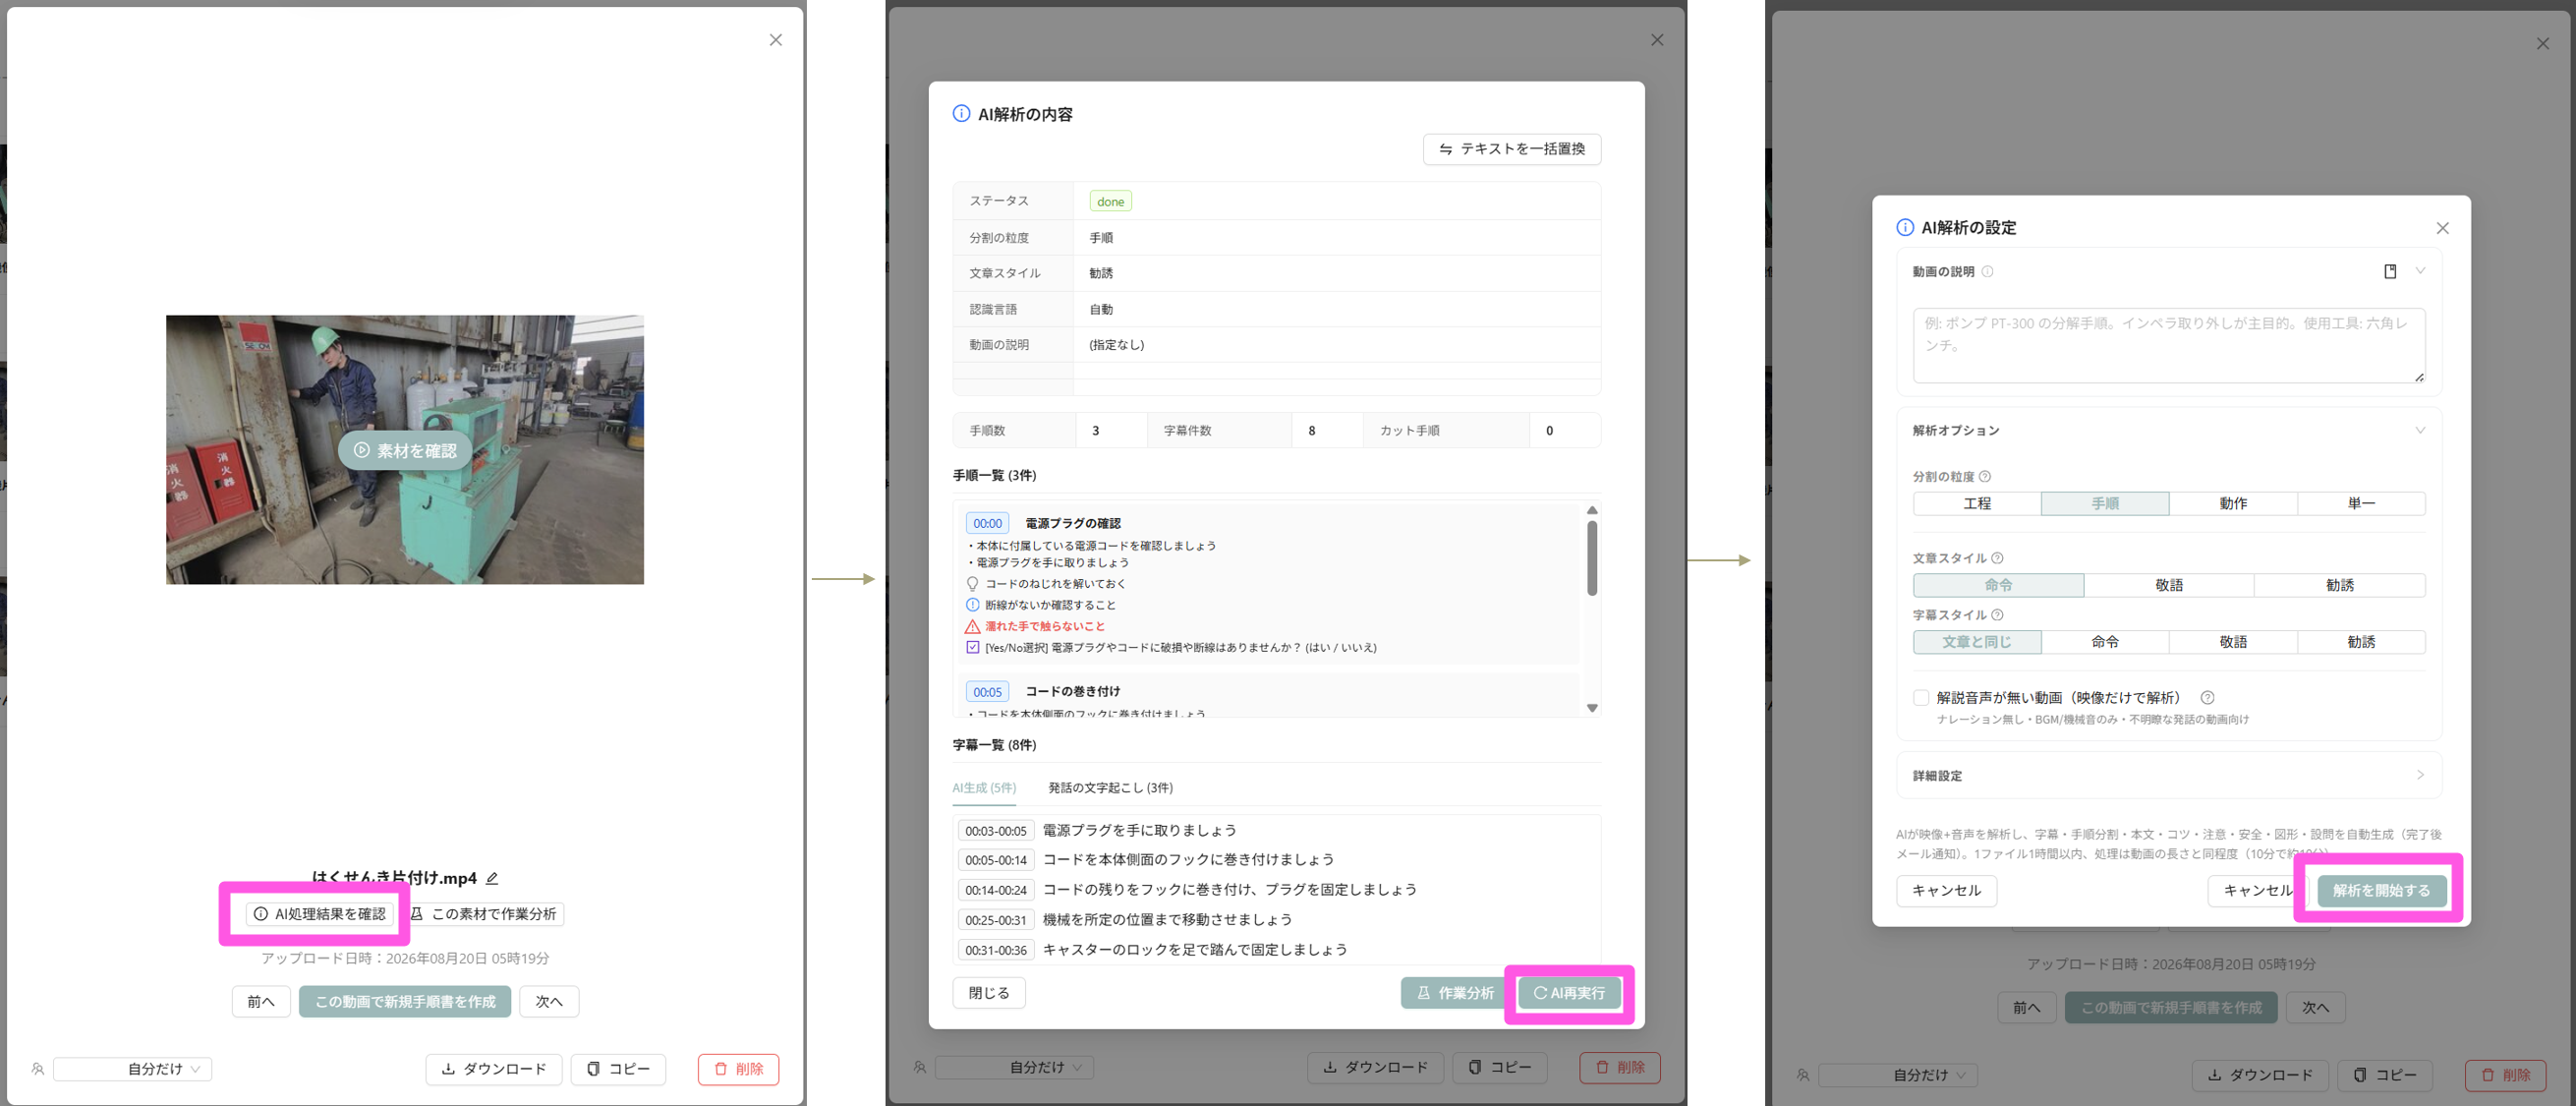Viewport: 2576px width, 1106px height.
Task: Click the 素材を確認 play overlay on video thumbnail
Action: click(x=405, y=451)
